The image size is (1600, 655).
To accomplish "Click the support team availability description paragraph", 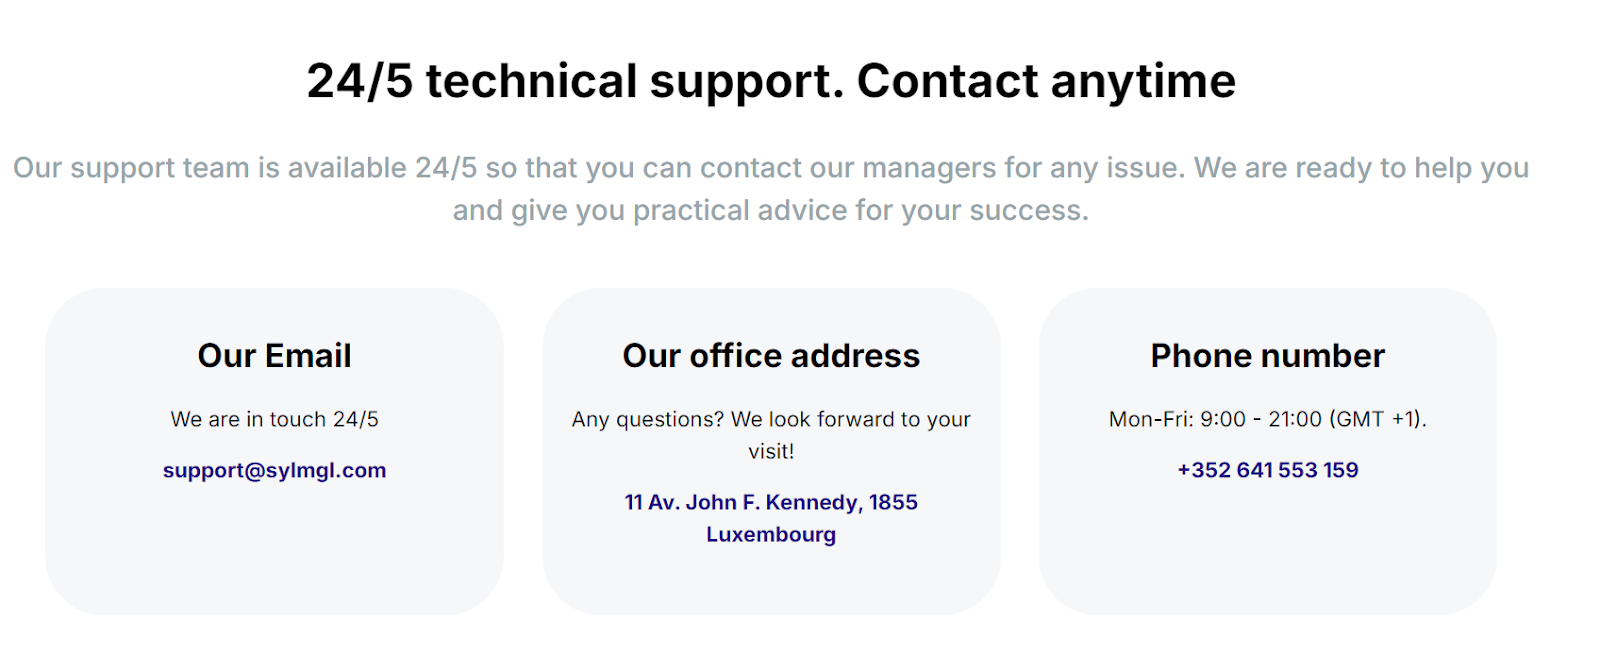I will (x=771, y=189).
